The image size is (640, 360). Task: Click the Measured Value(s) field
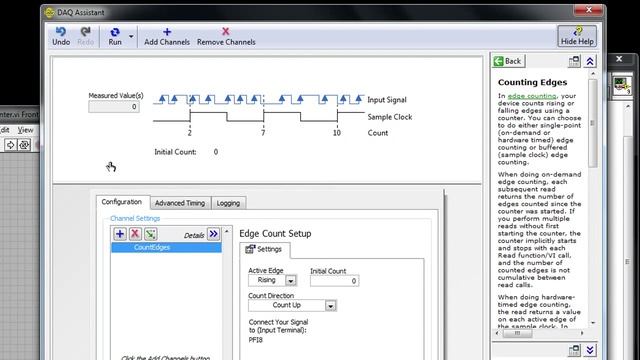point(114,107)
